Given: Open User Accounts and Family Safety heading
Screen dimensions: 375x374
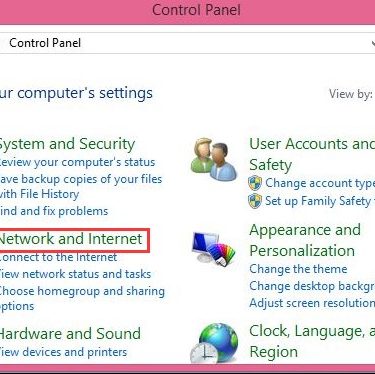Looking at the screenshot, I should click(x=312, y=154).
